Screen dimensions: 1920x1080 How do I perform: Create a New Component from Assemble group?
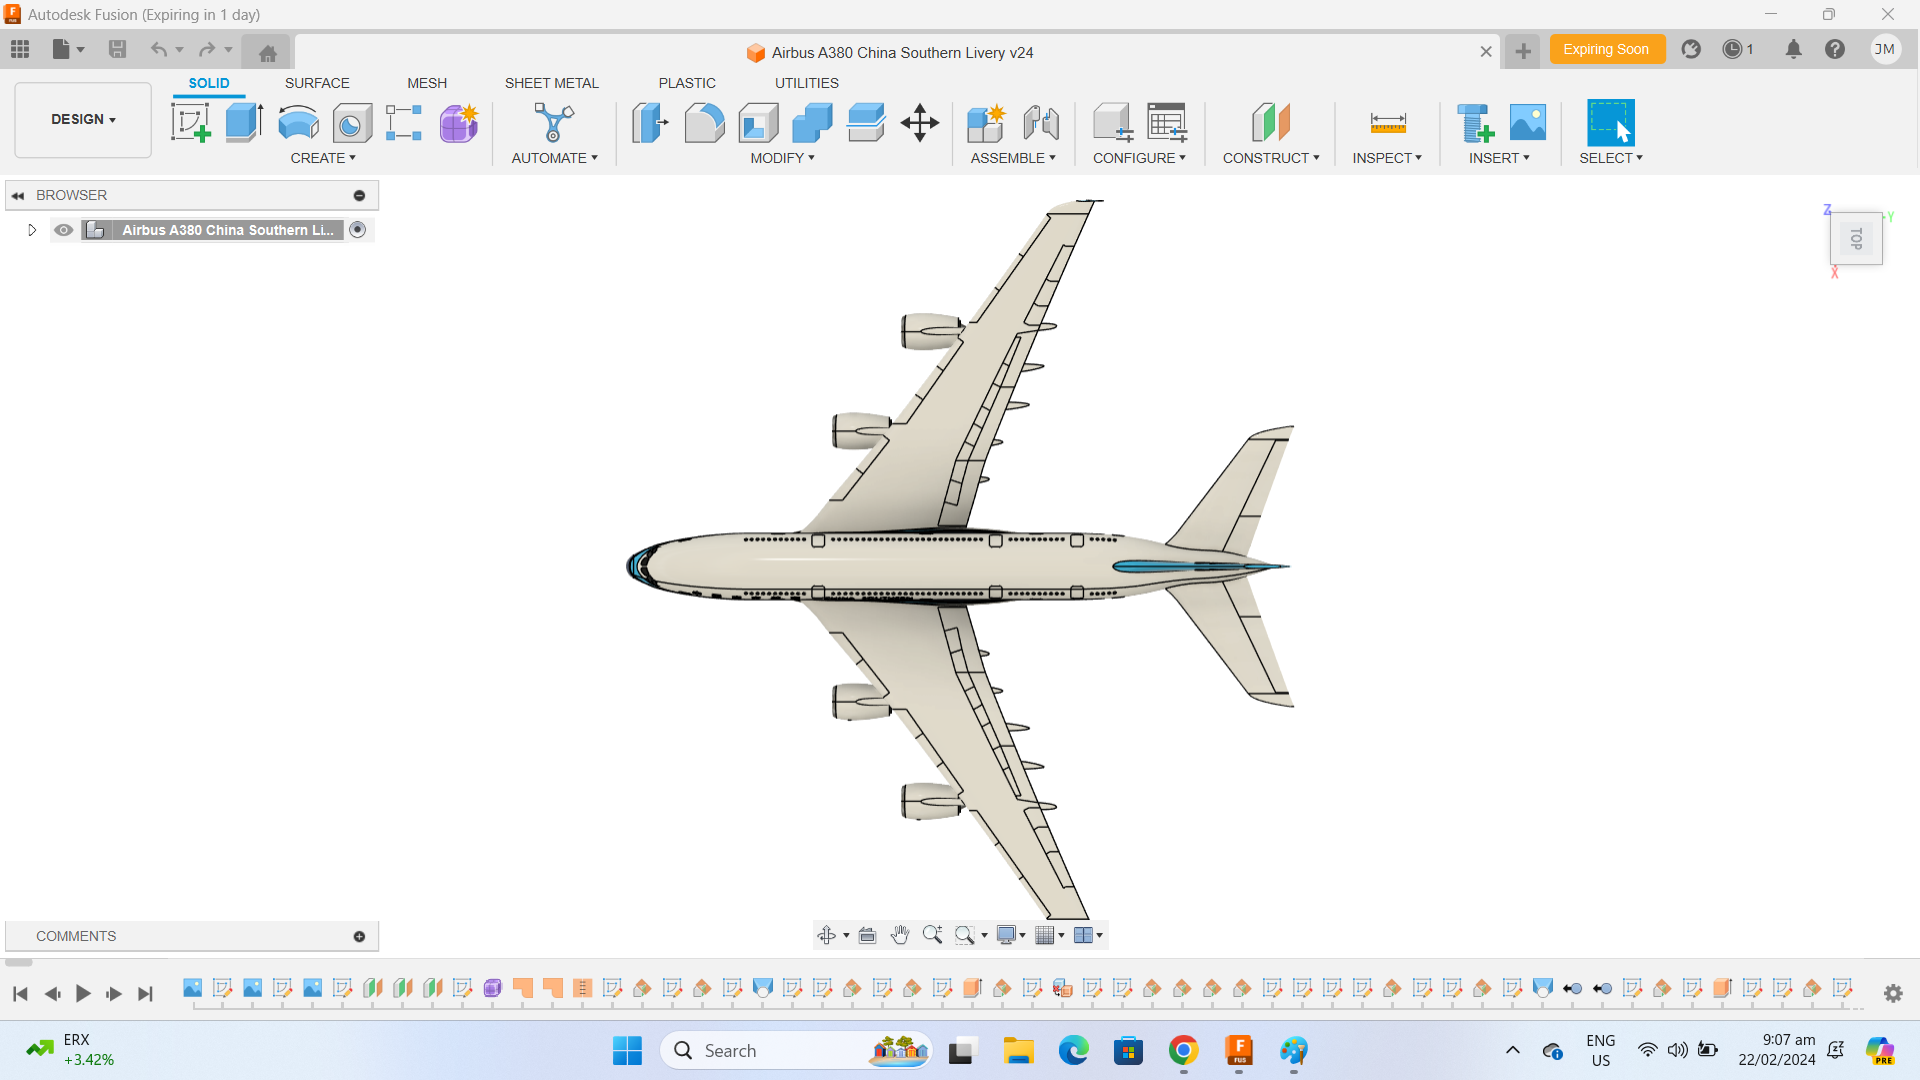coord(986,122)
